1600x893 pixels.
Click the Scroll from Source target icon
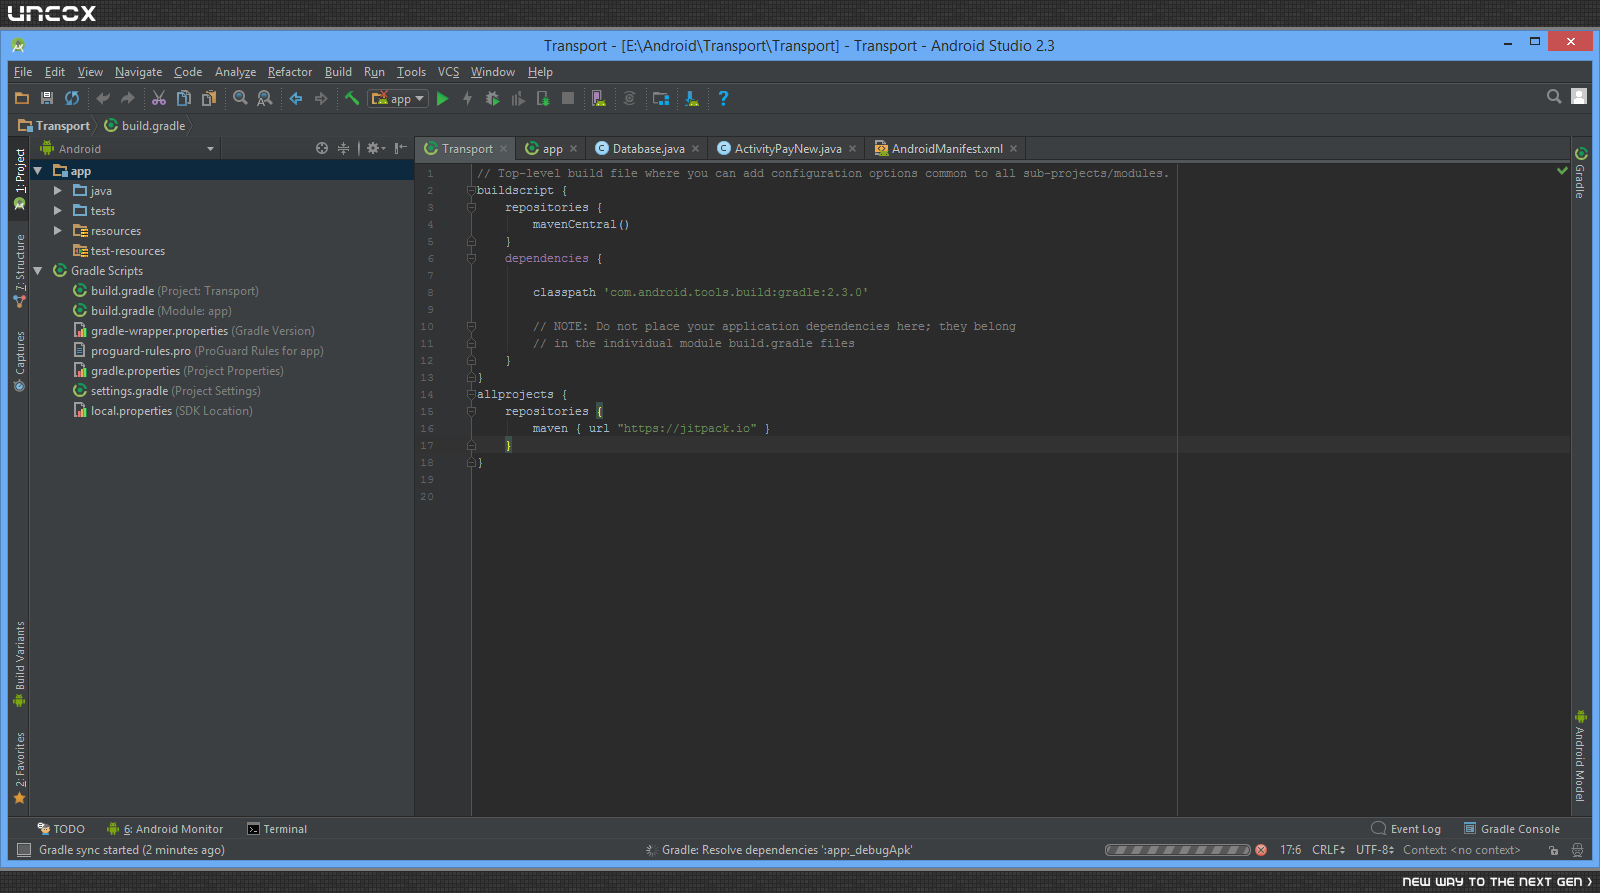pyautogui.click(x=322, y=148)
